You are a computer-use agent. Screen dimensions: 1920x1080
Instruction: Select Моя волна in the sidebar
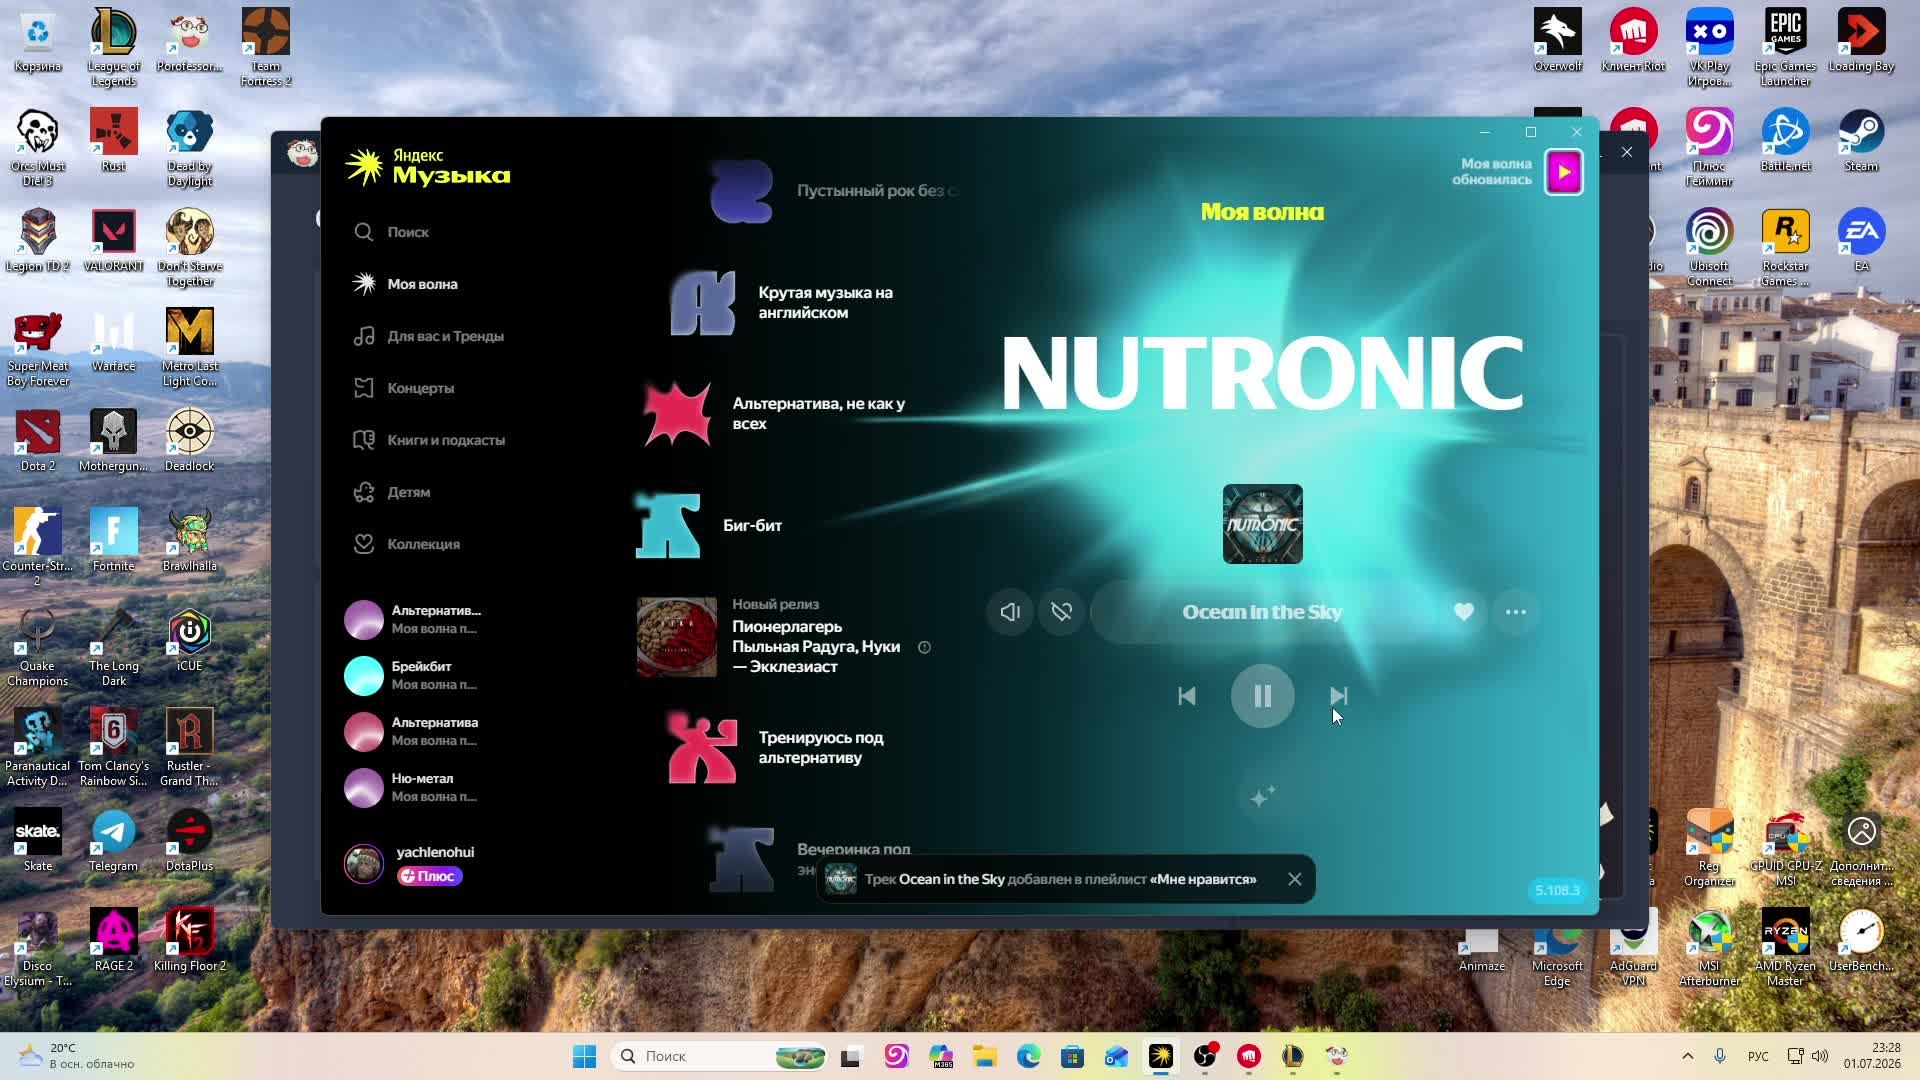point(405,284)
